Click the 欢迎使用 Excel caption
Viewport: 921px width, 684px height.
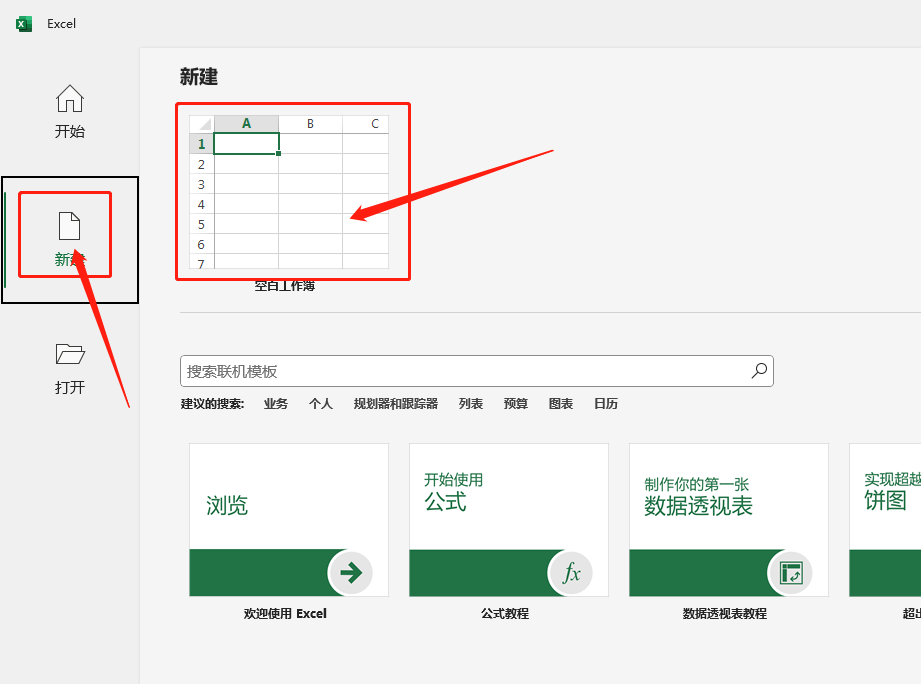coord(285,614)
